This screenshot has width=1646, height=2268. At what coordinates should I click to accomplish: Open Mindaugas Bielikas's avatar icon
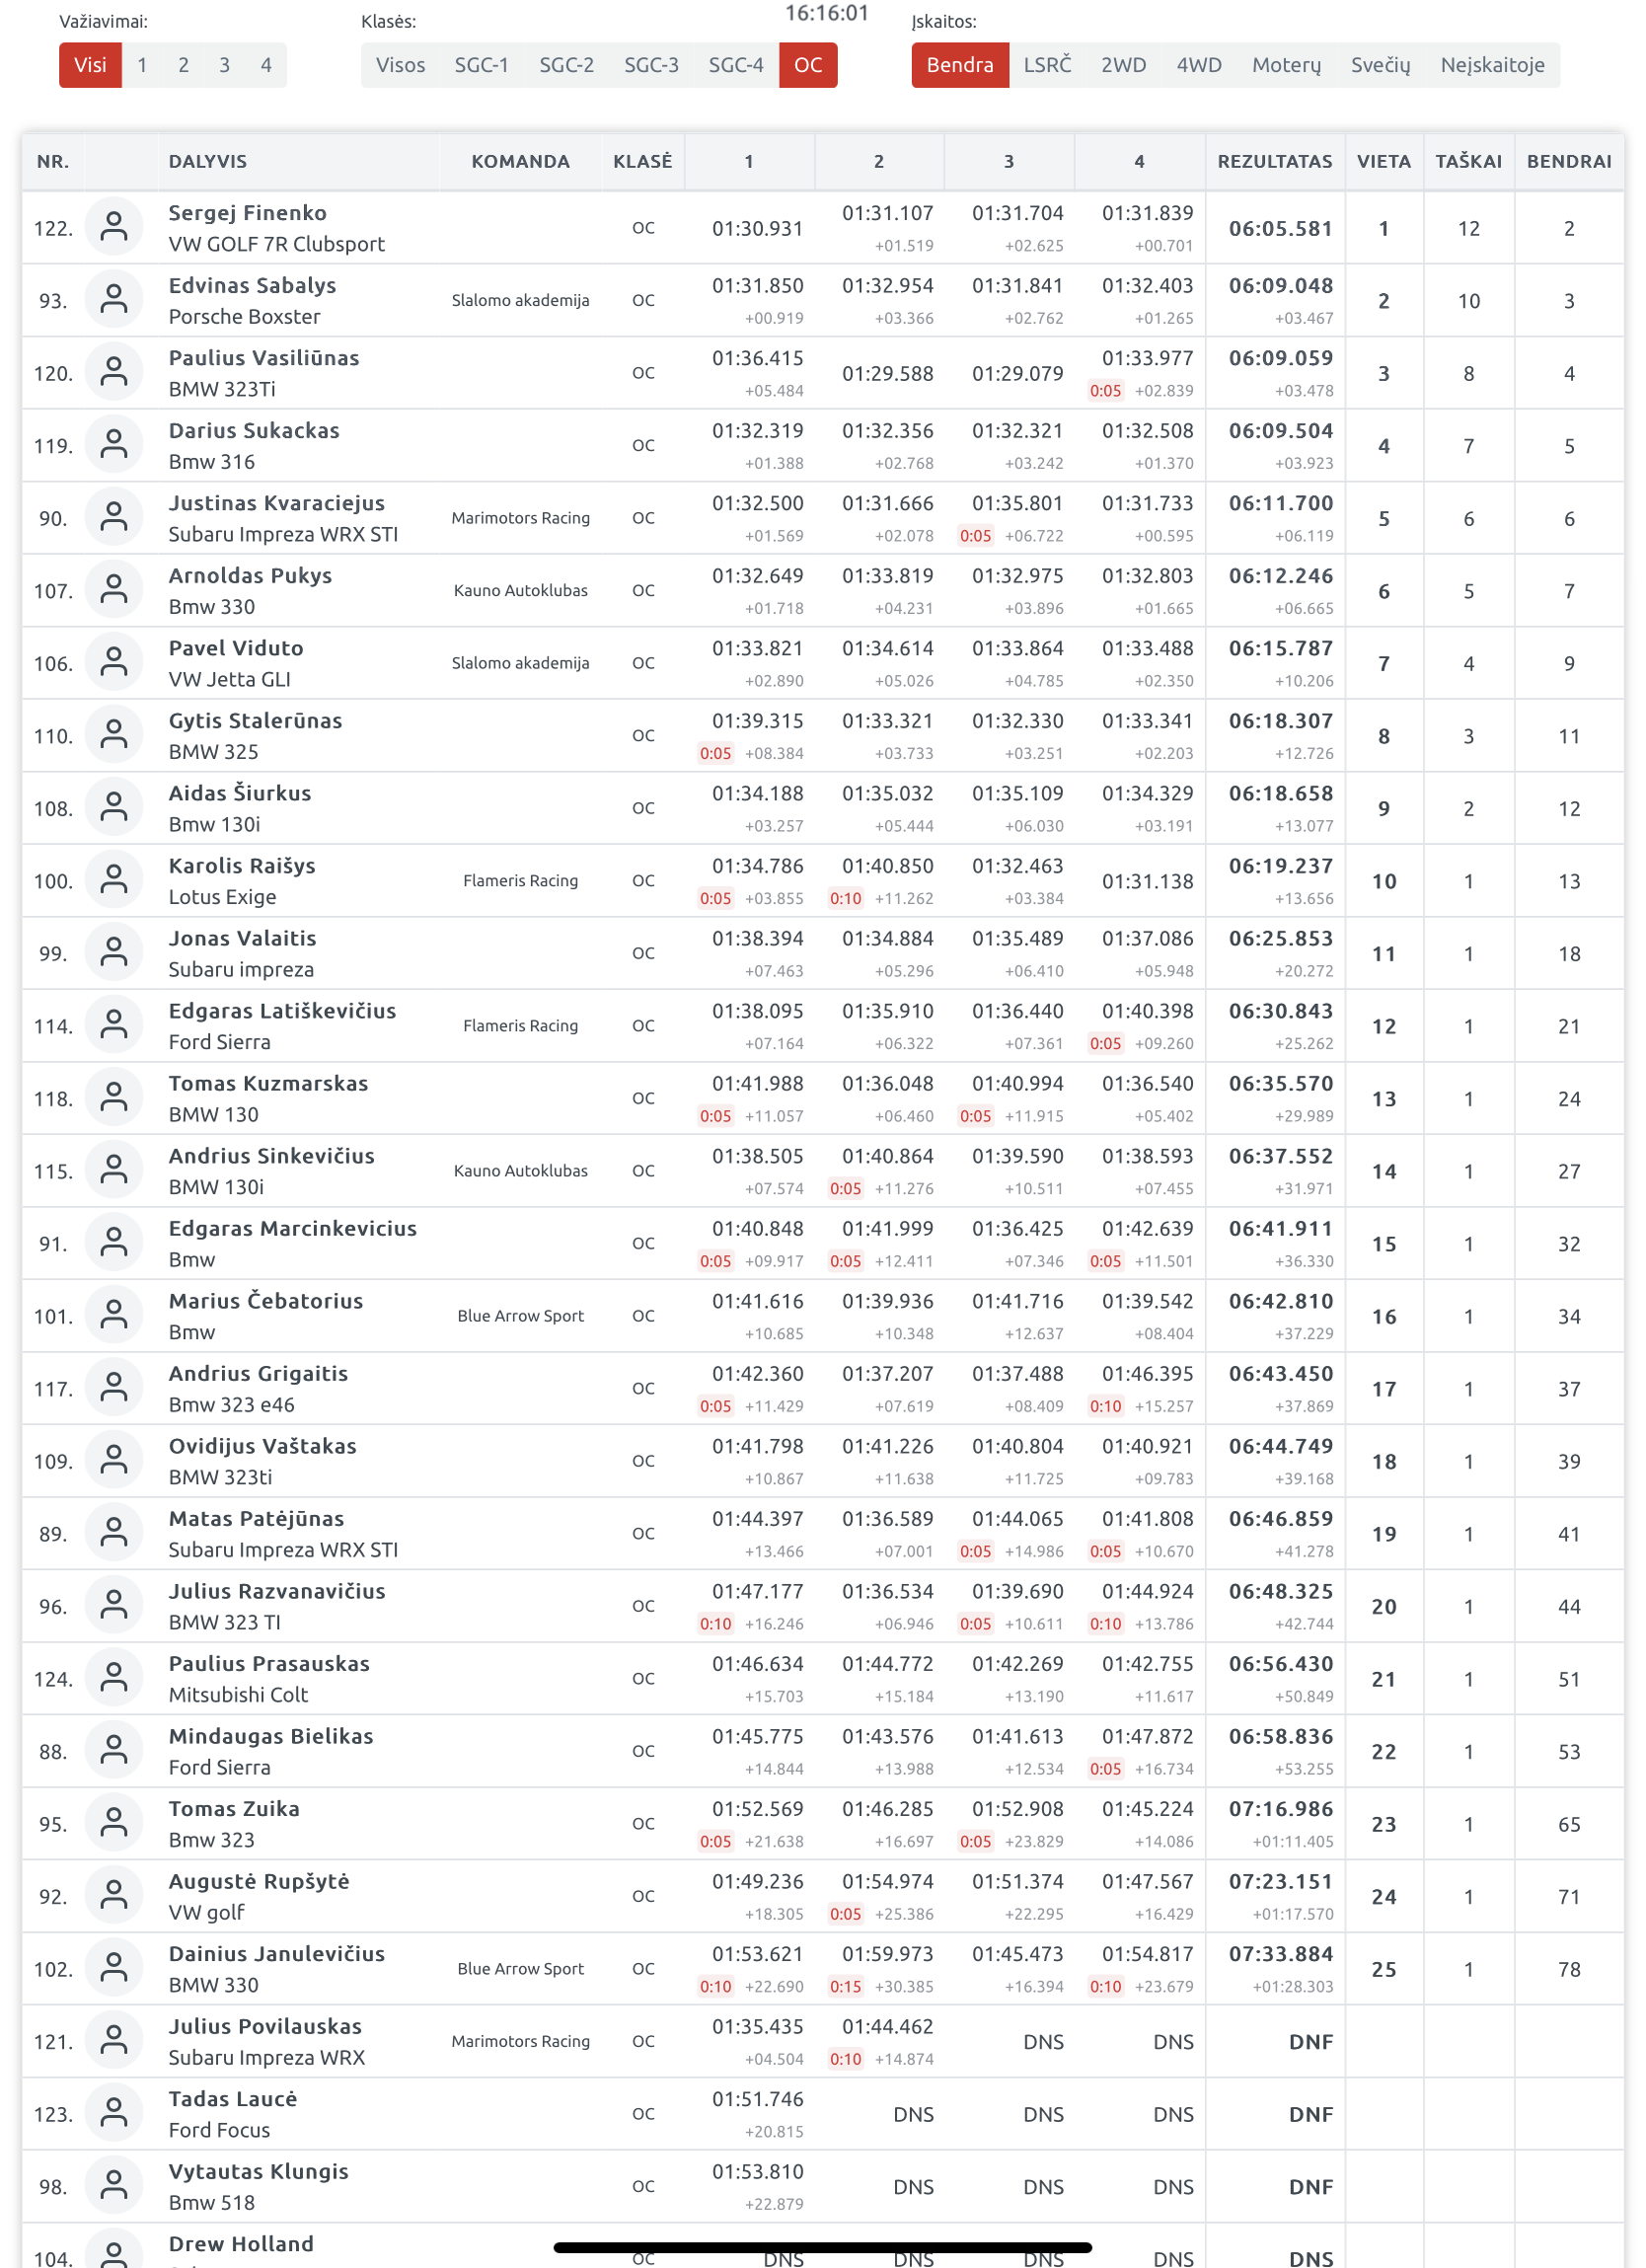115,1750
